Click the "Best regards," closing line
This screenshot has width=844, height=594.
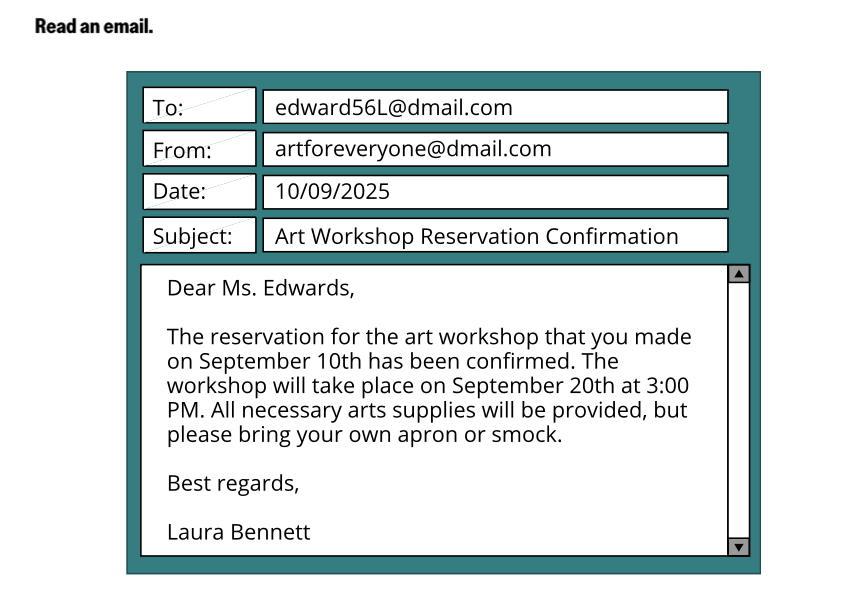(x=233, y=483)
